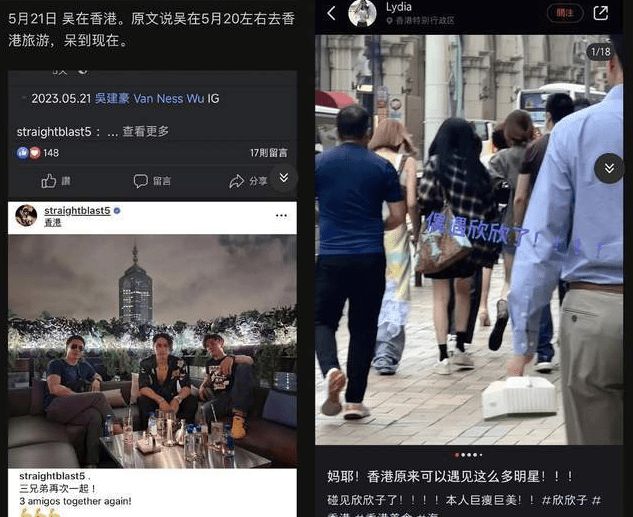Viewport: 633px width, 517px height.
Task: Expand the double chevron on the street photo
Action: click(609, 168)
